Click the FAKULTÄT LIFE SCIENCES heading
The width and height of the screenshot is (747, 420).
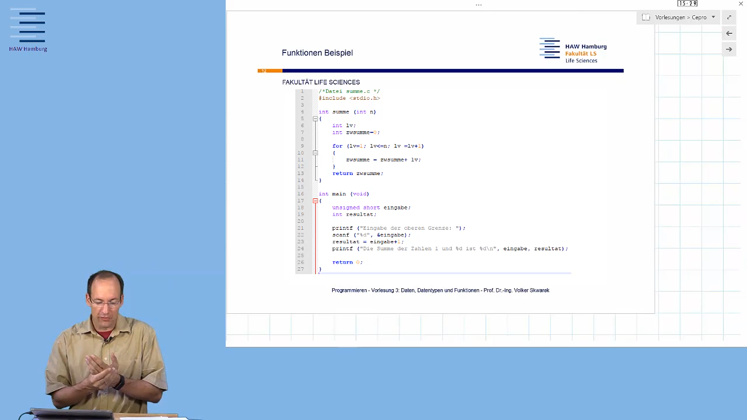tap(321, 82)
